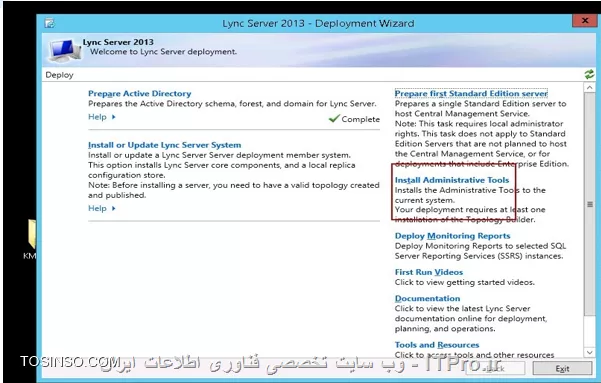Open First Run Videos link
This screenshot has height=383, width=601.
[429, 272]
